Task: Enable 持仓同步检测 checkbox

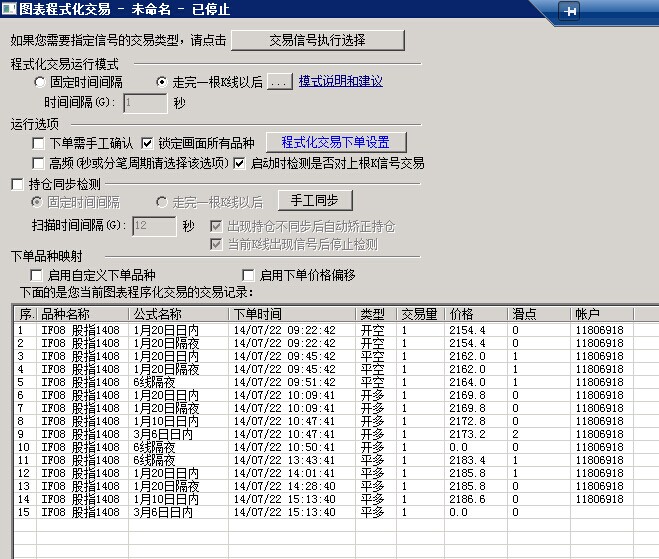Action: (x=17, y=184)
